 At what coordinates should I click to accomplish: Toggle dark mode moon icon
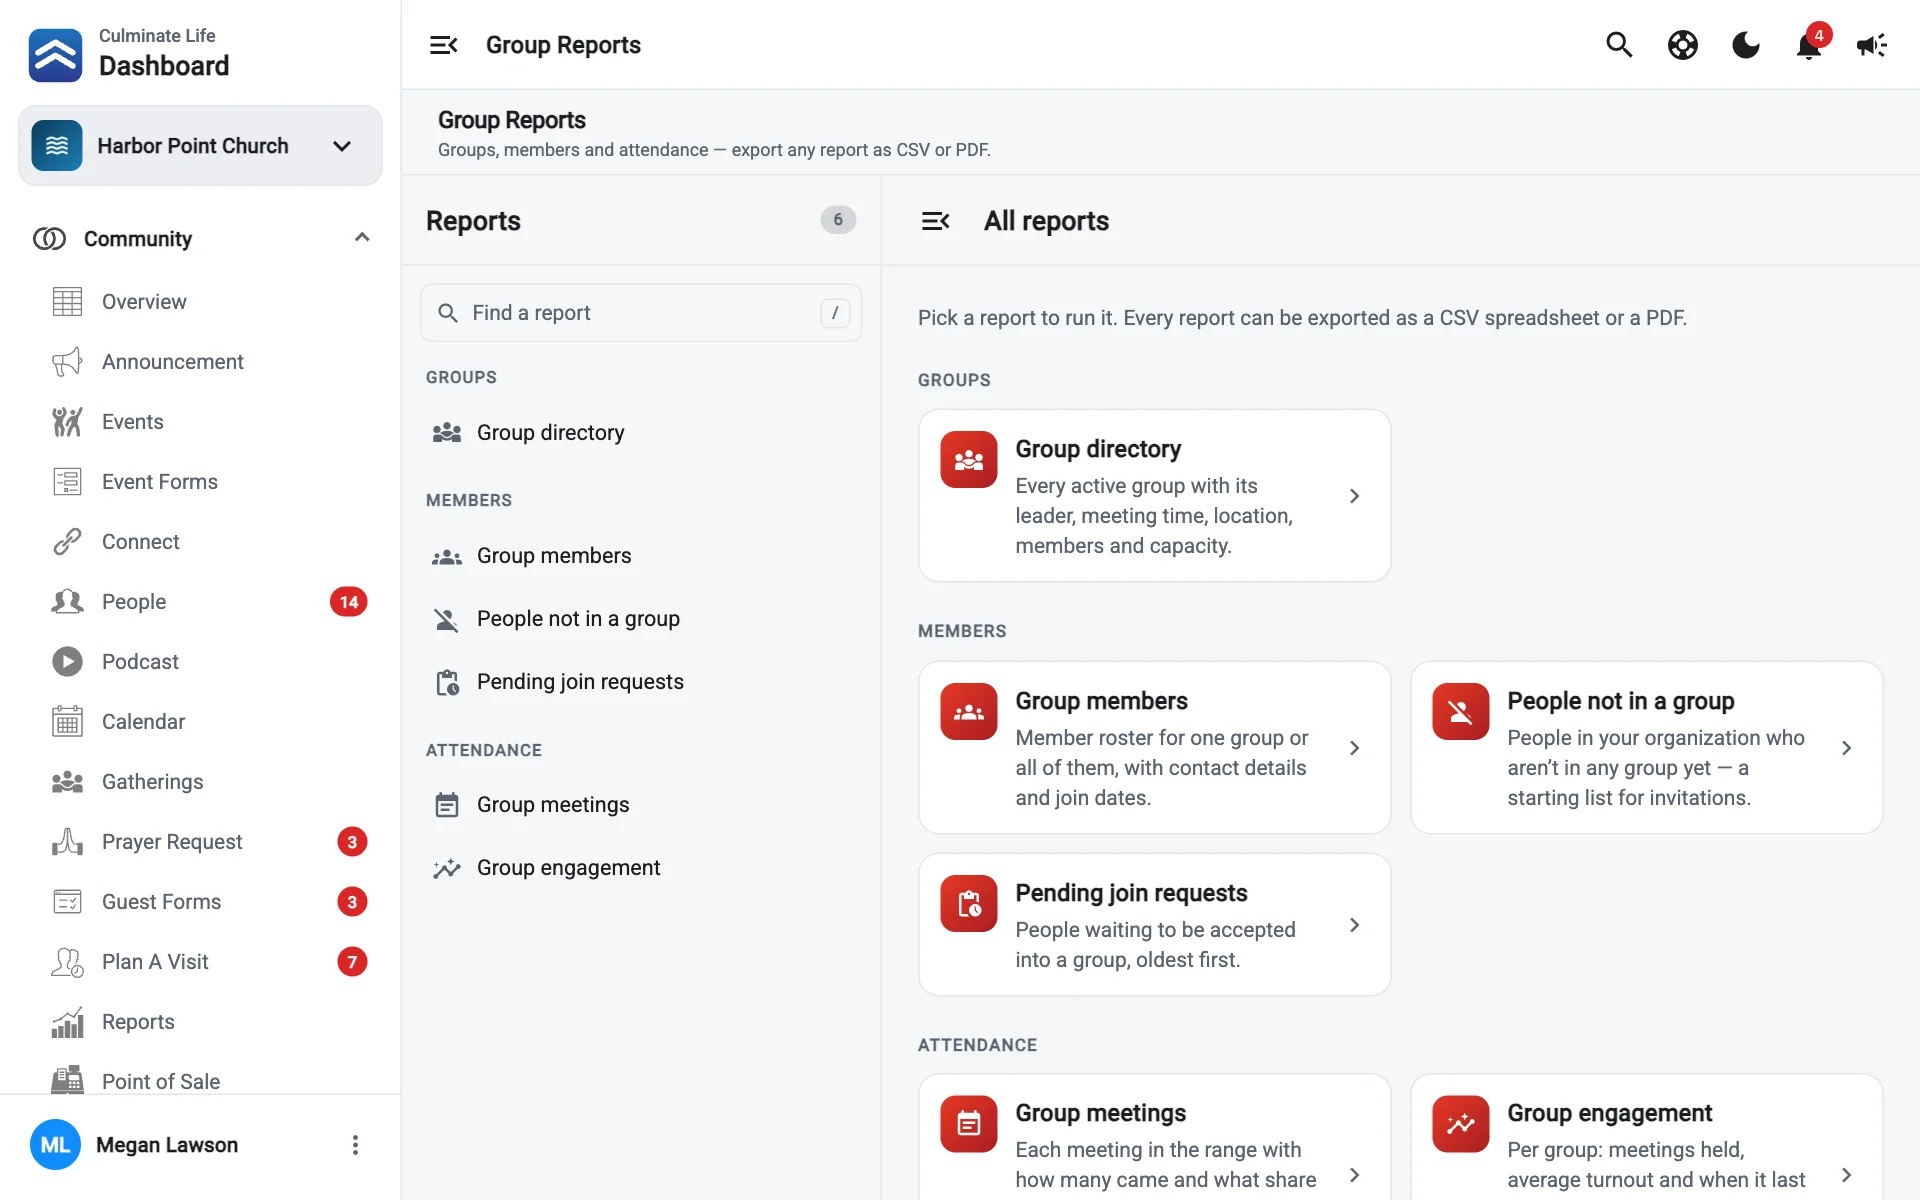coord(1746,45)
